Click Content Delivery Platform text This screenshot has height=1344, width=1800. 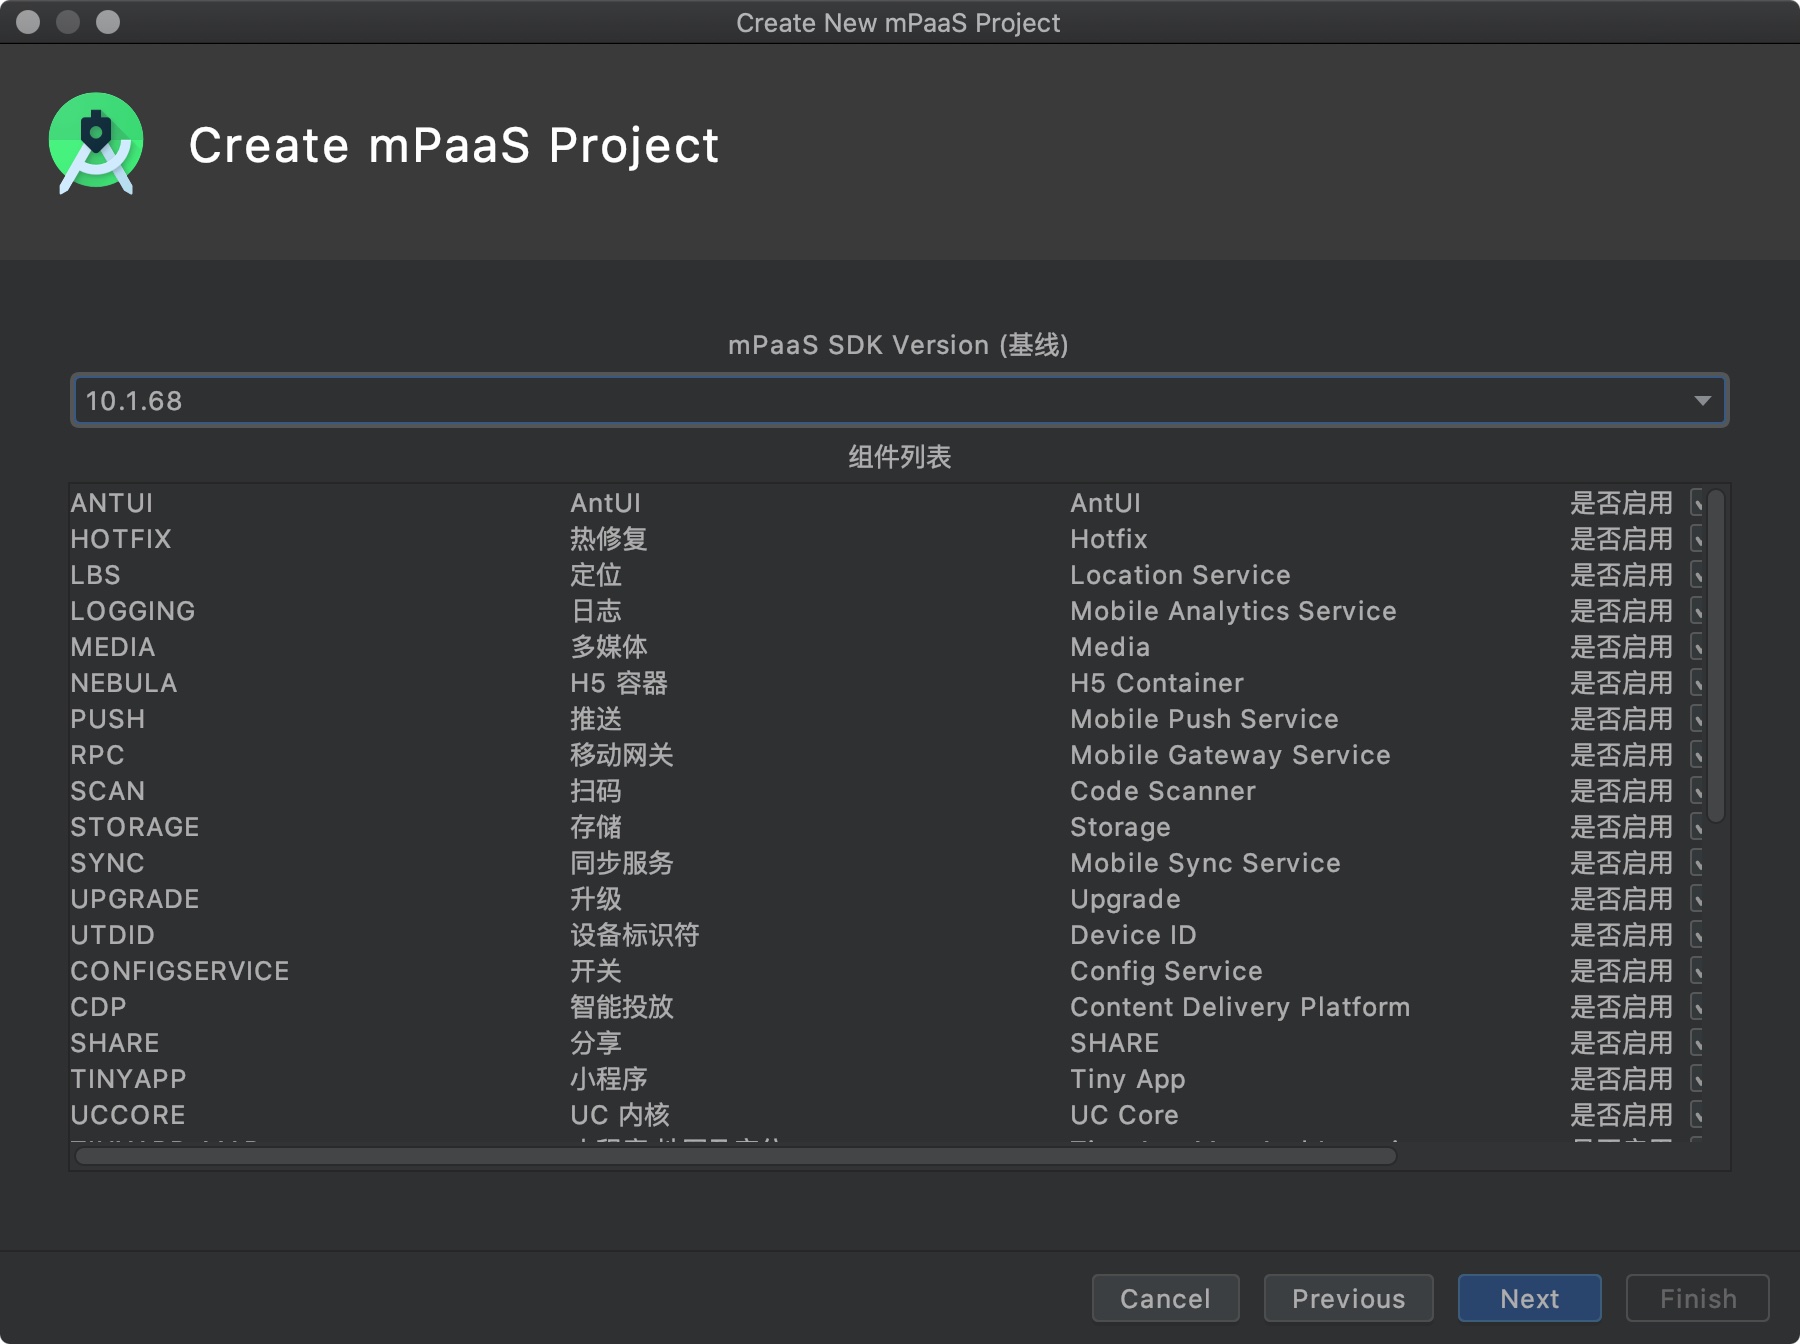pyautogui.click(x=1240, y=1007)
